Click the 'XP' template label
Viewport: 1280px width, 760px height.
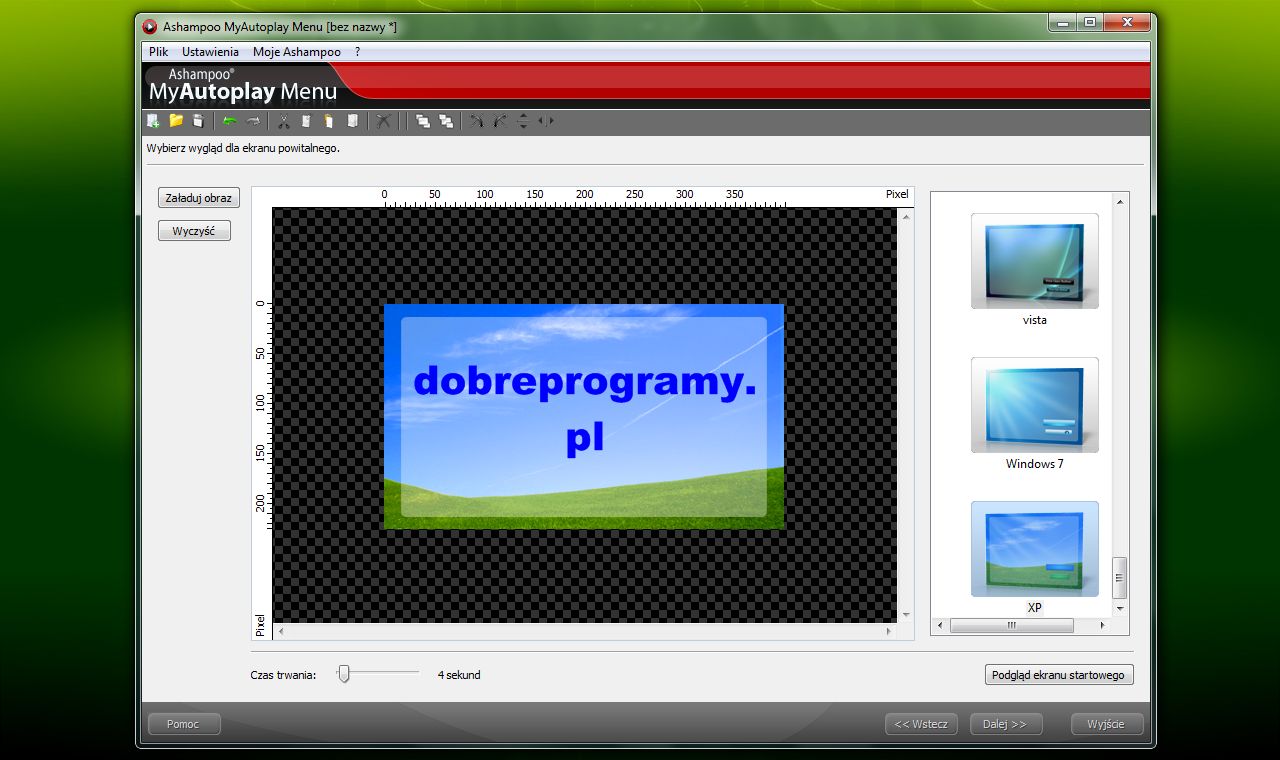pyautogui.click(x=1035, y=608)
